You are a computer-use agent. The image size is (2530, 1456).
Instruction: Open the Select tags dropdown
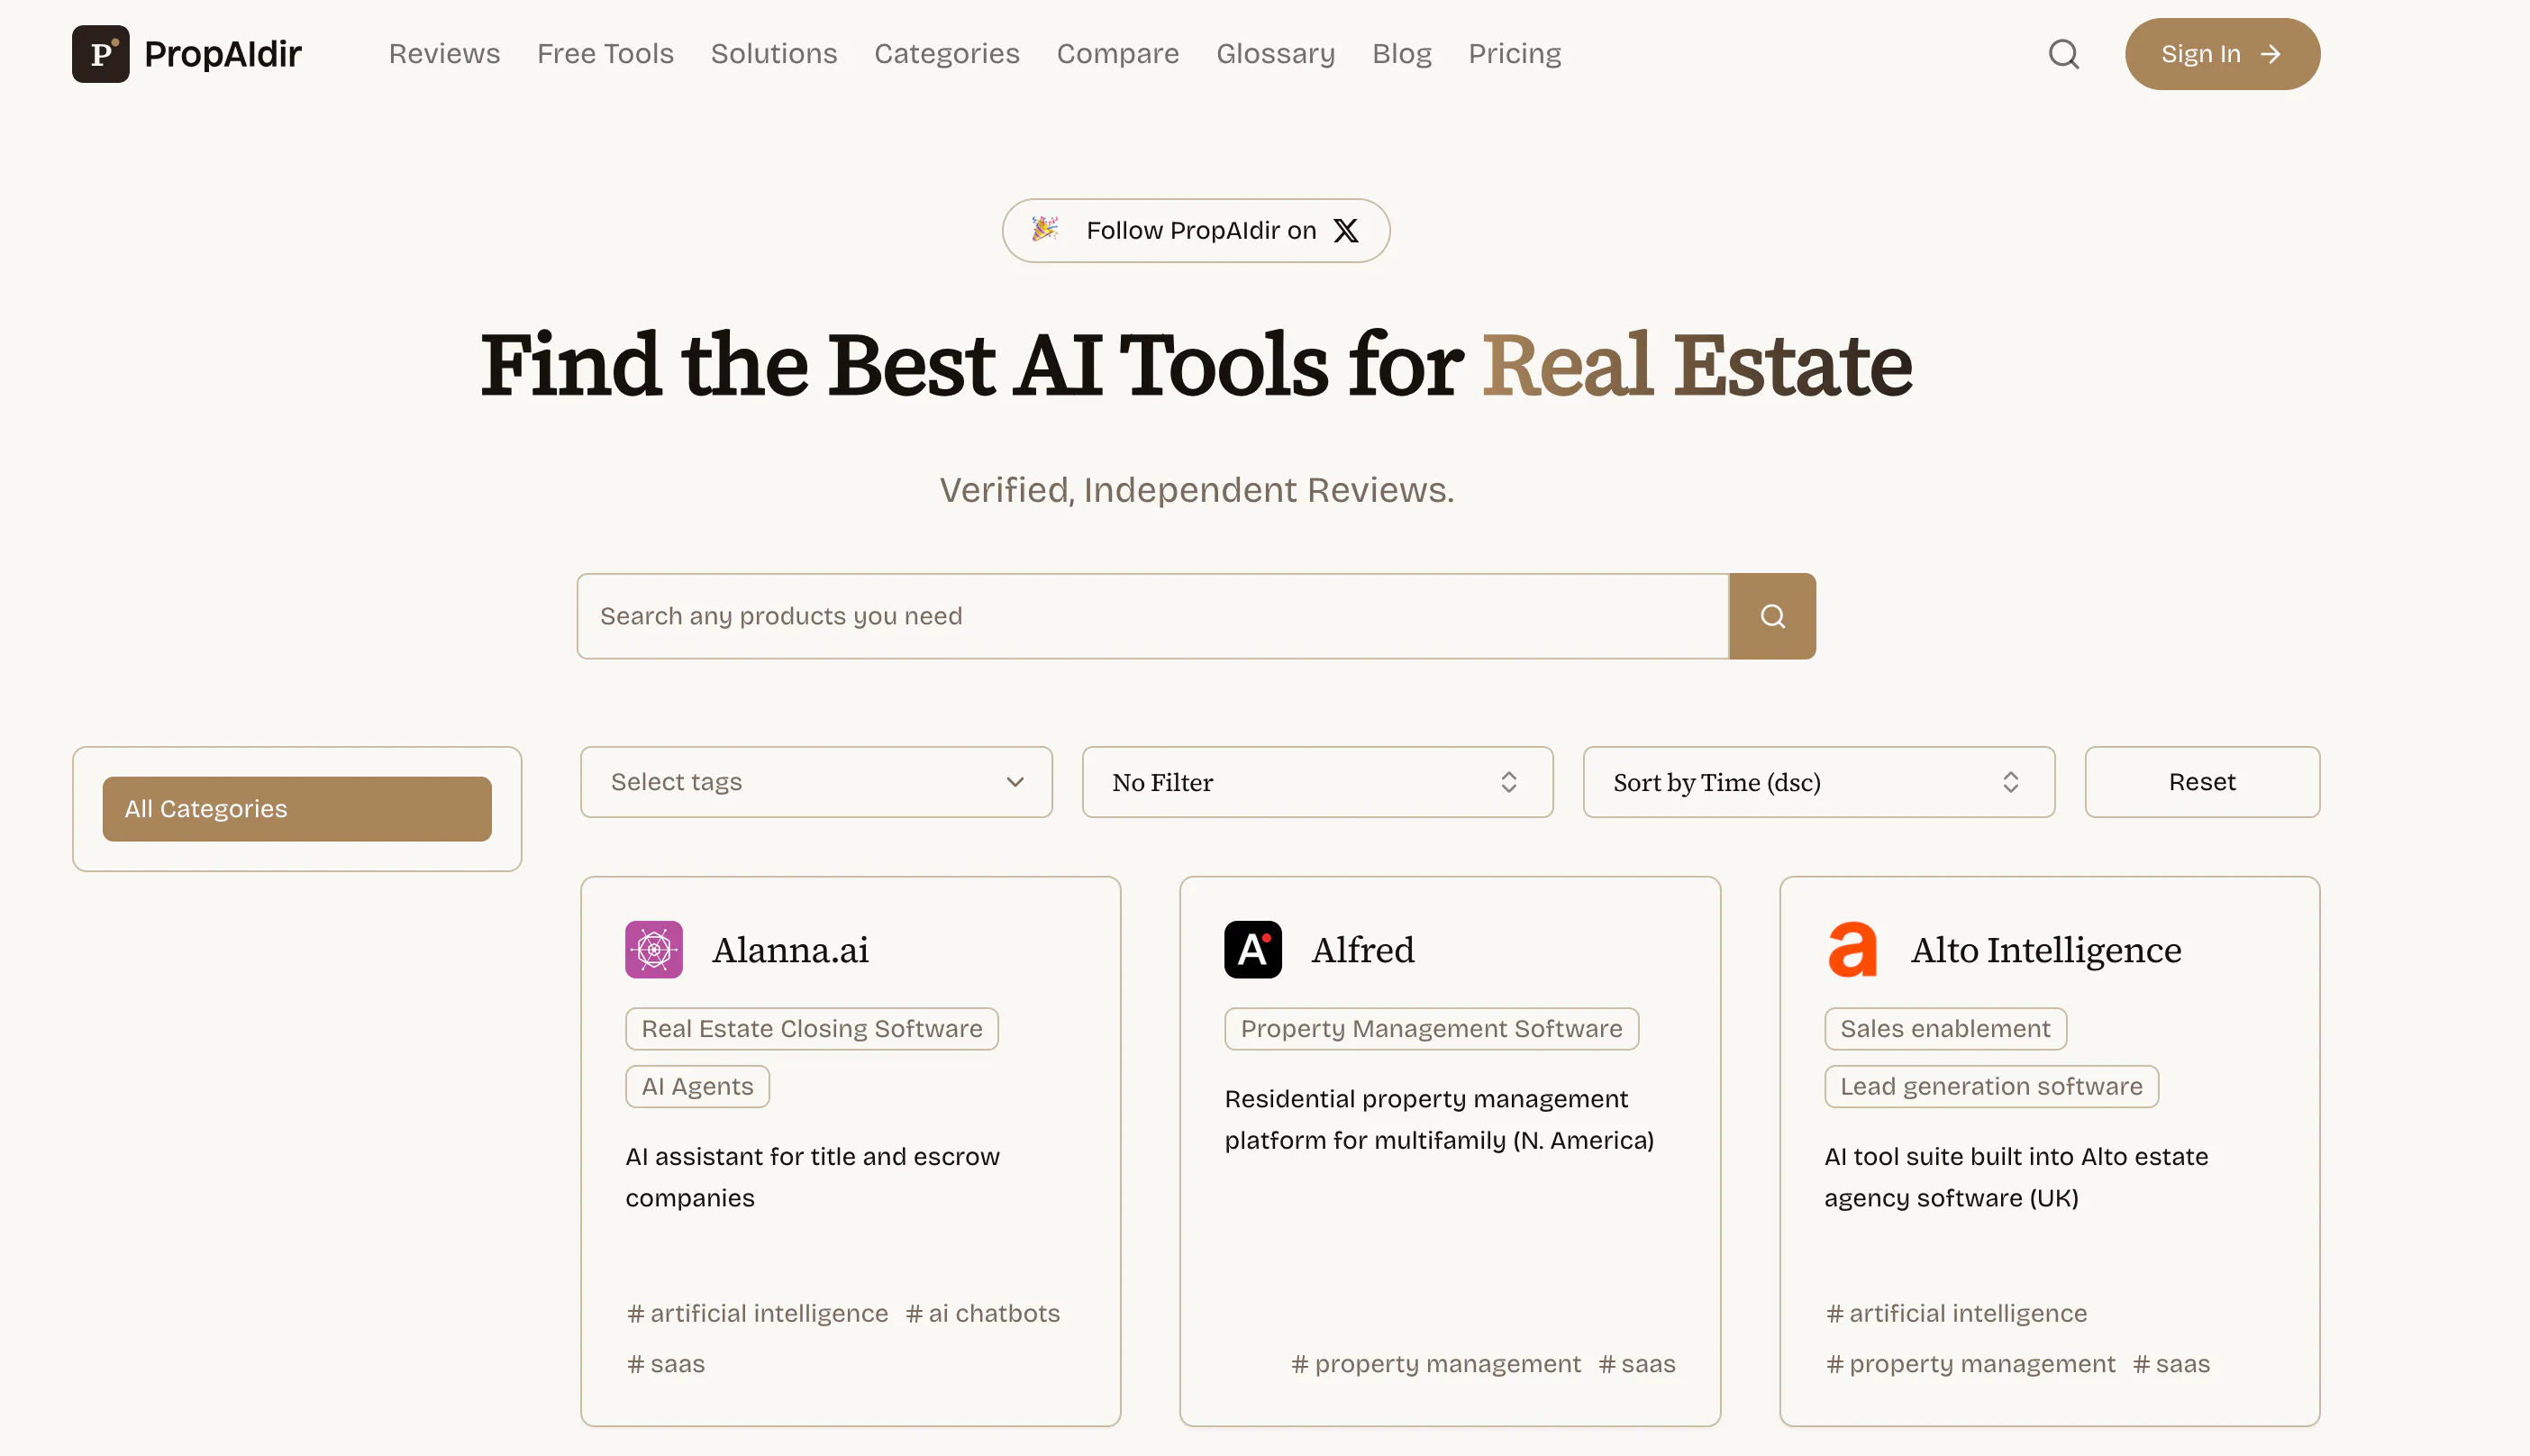tap(816, 782)
